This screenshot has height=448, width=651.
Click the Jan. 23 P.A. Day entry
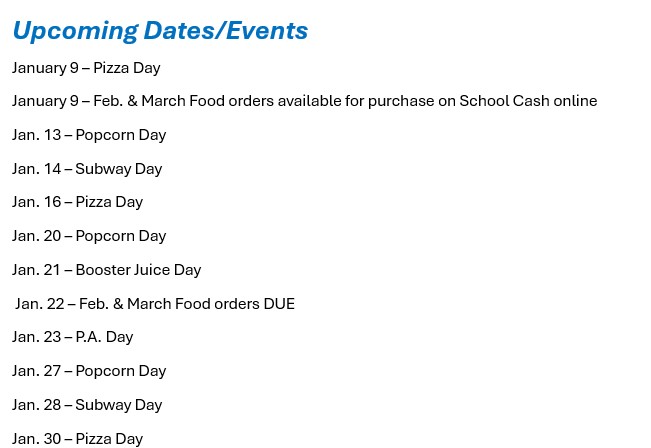(x=72, y=337)
